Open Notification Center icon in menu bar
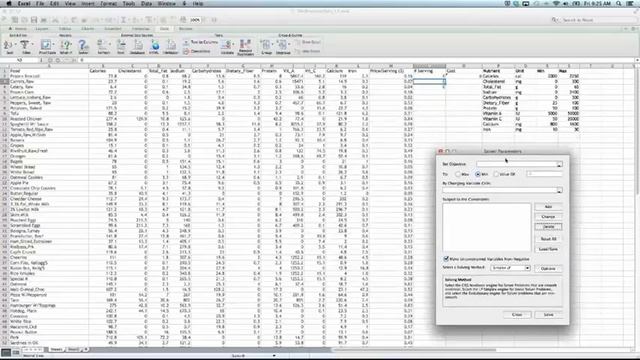This screenshot has height=360, width=640. click(x=631, y=3)
